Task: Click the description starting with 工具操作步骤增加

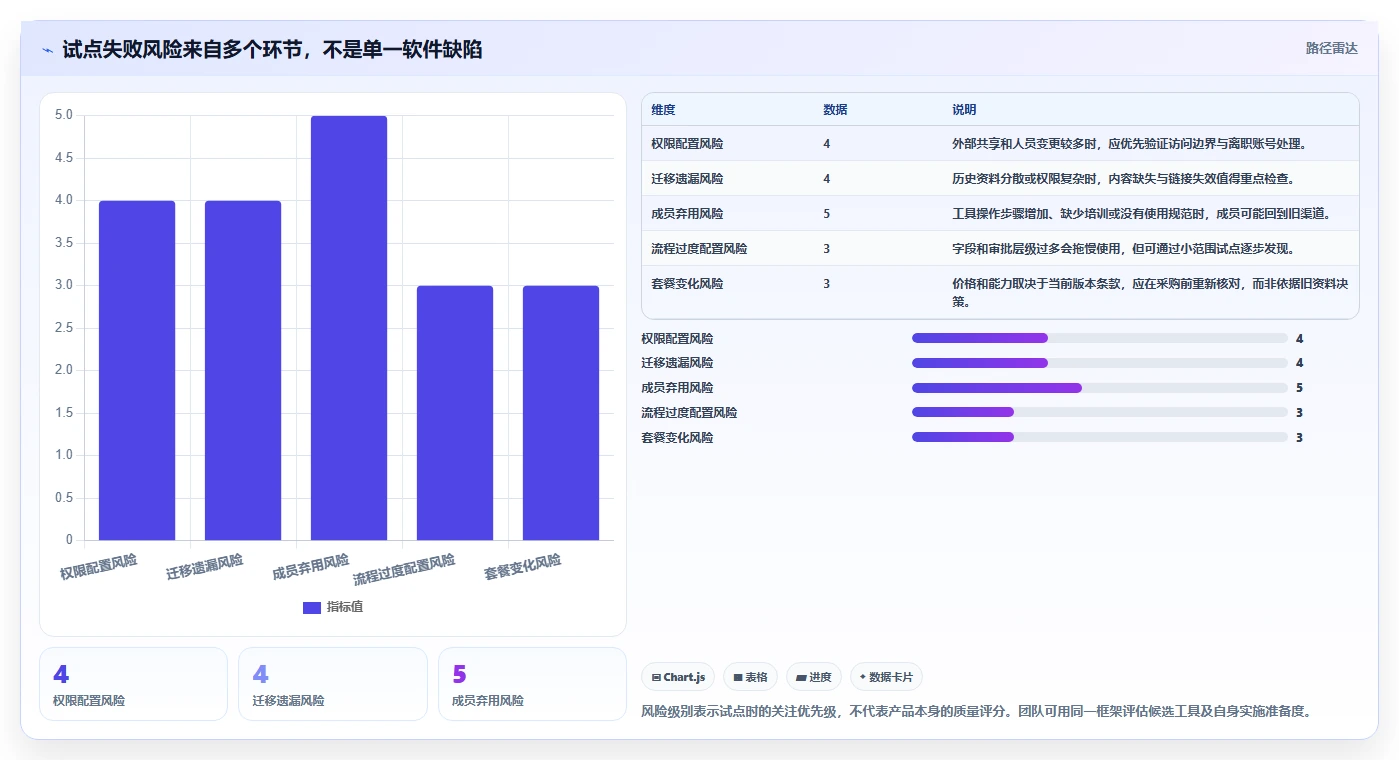Action: click(x=1141, y=214)
